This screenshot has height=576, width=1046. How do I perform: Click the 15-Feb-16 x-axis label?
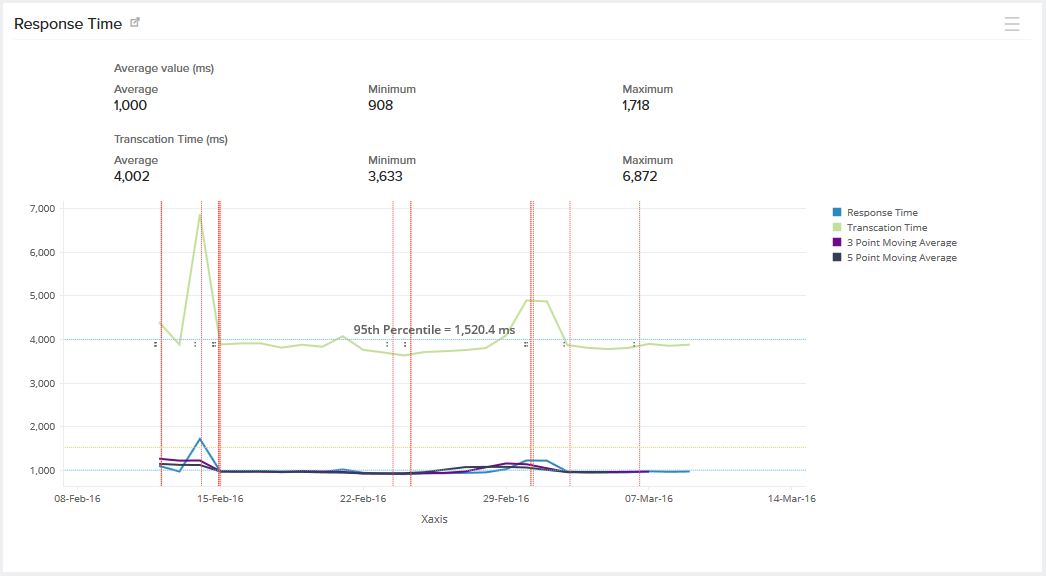(x=219, y=499)
